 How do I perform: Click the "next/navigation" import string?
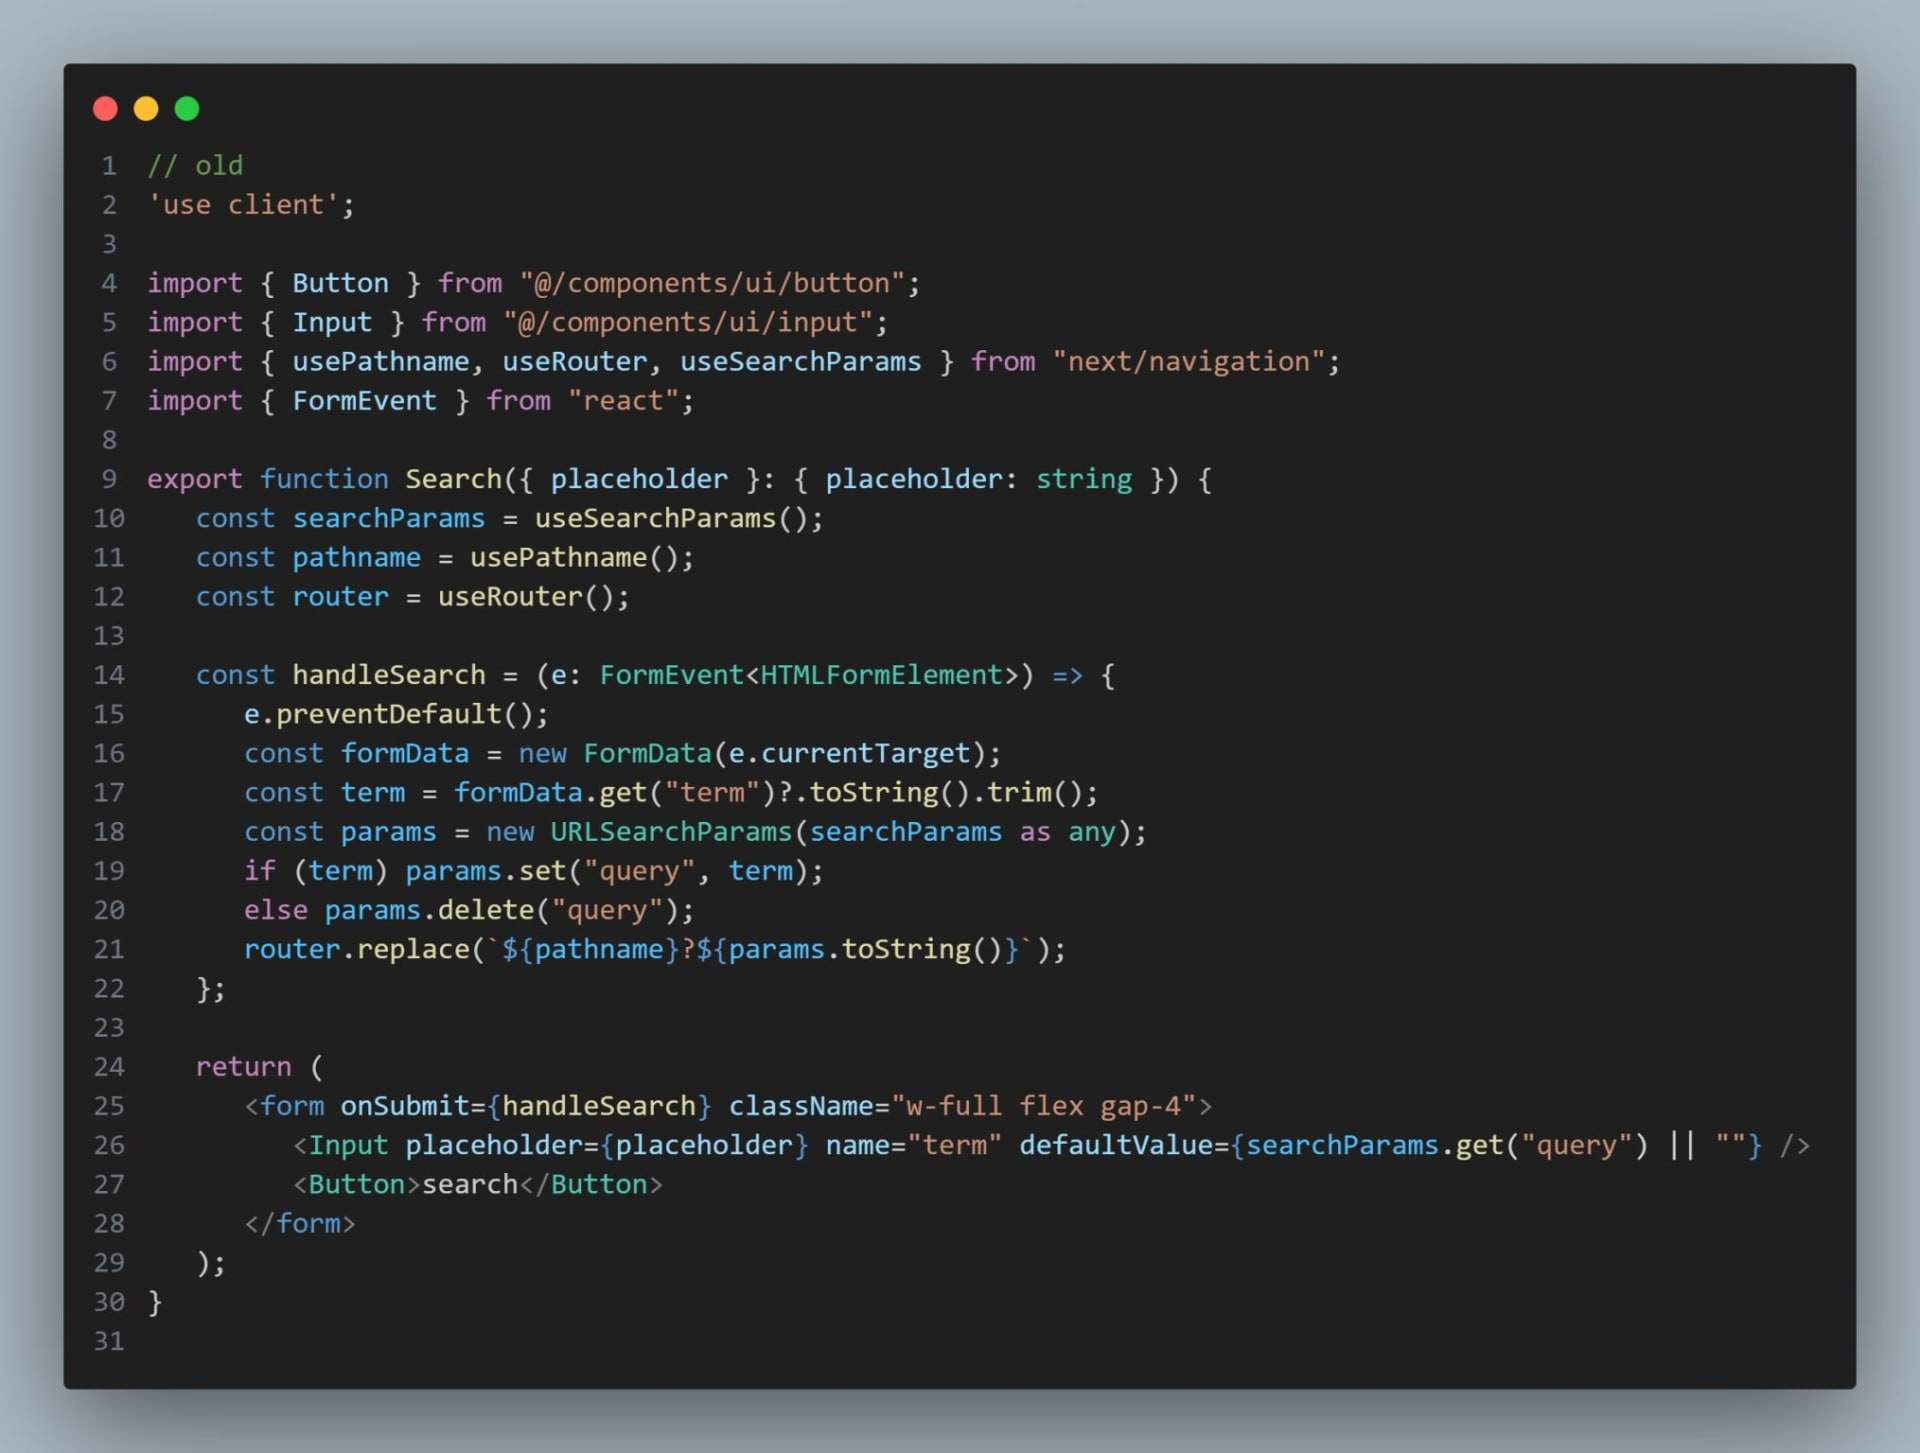coord(1189,361)
